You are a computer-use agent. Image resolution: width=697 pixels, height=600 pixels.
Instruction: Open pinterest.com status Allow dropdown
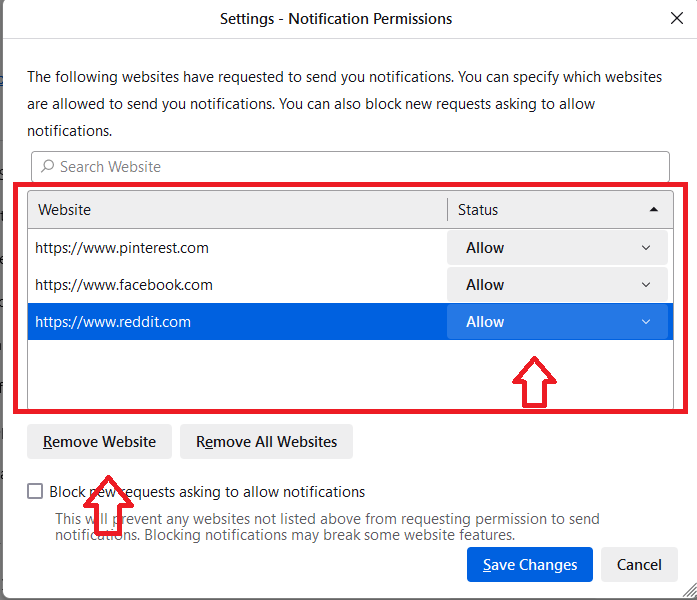pos(557,248)
